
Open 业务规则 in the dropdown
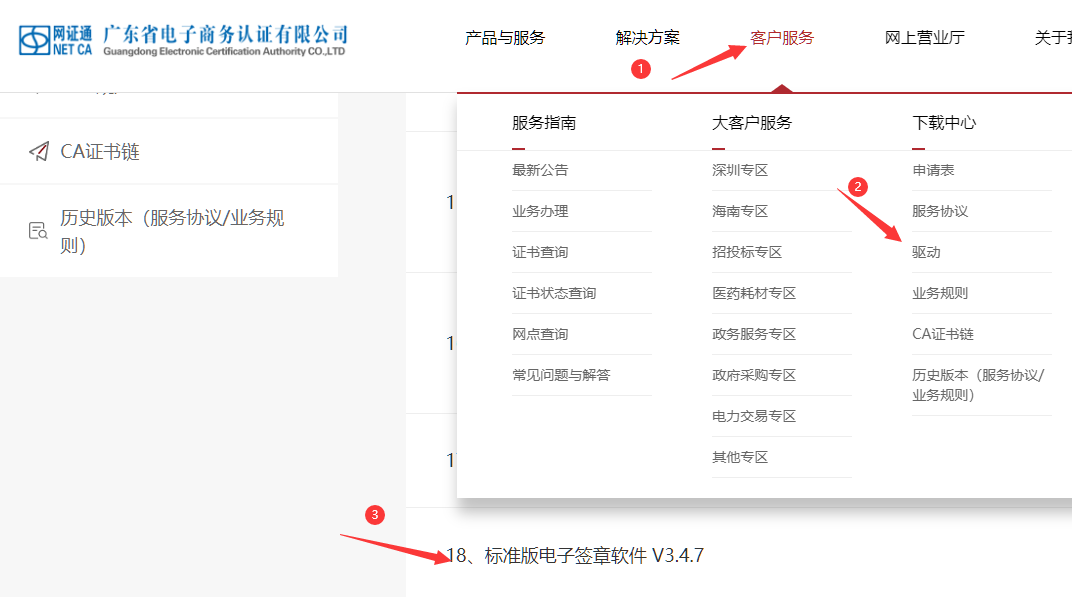coord(940,293)
